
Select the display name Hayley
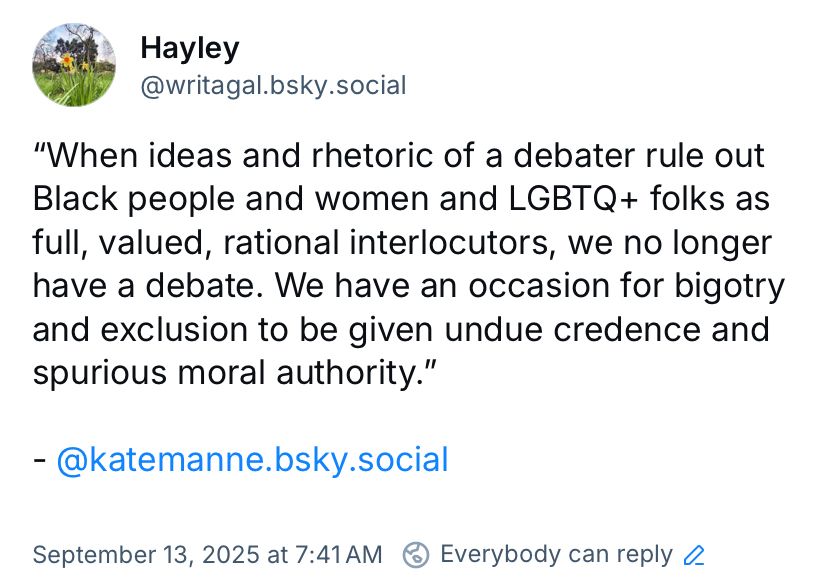pos(190,47)
